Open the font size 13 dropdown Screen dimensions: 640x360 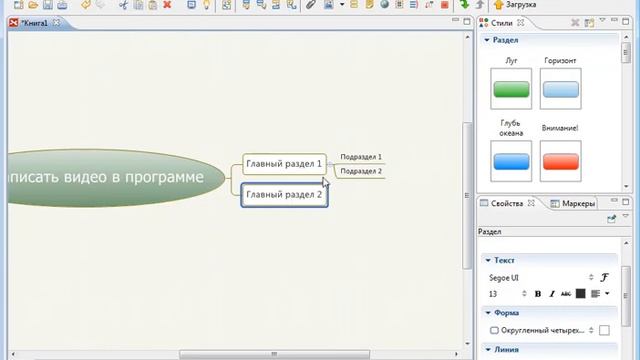point(524,293)
